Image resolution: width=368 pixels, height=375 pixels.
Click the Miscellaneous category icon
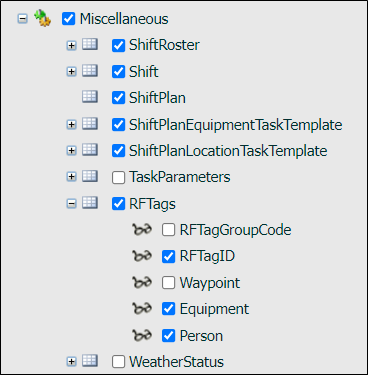(42, 18)
